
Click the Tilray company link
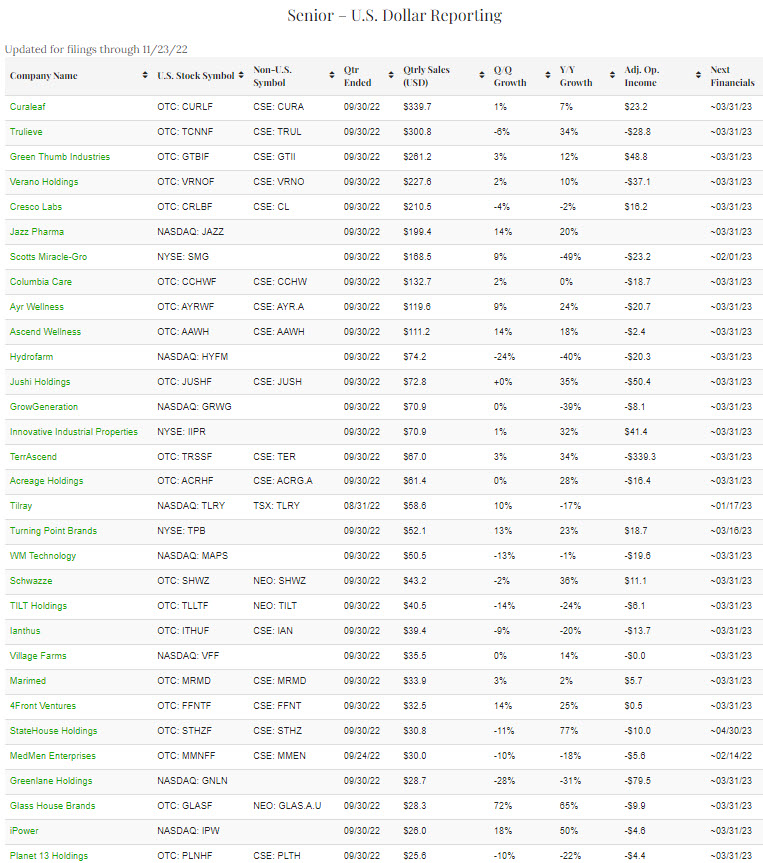pos(21,506)
